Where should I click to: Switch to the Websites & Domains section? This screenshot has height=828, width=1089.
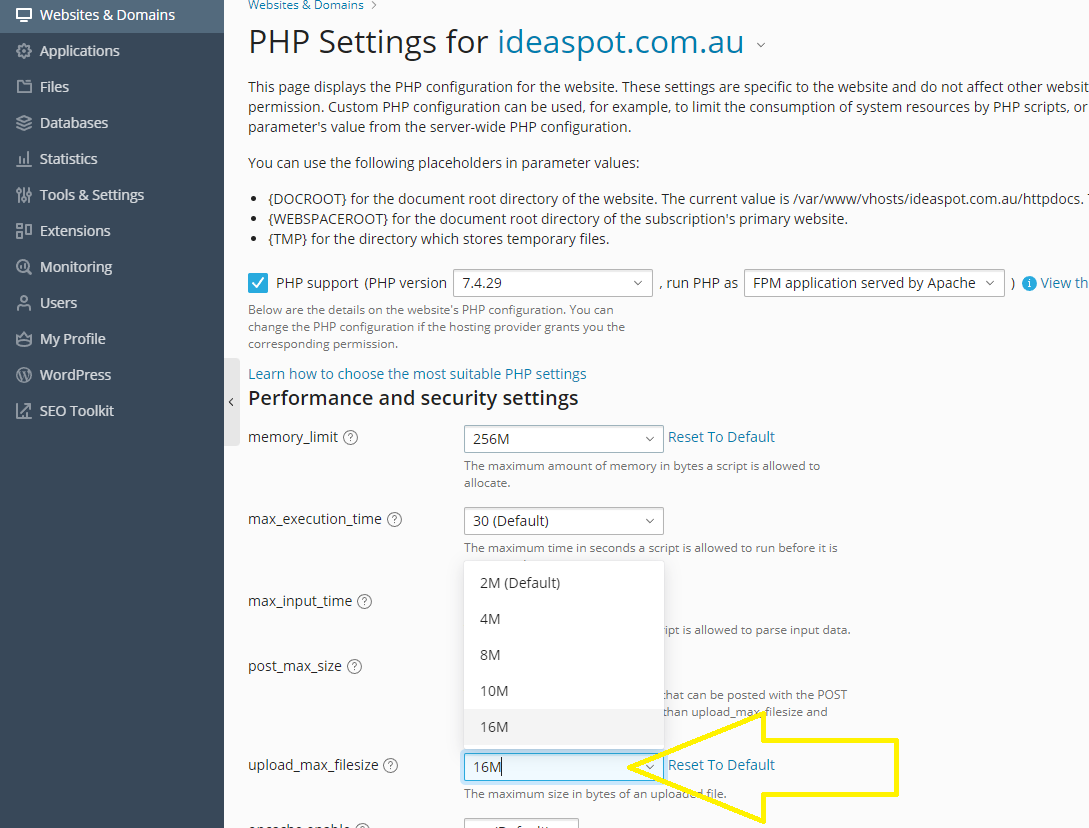coord(92,15)
